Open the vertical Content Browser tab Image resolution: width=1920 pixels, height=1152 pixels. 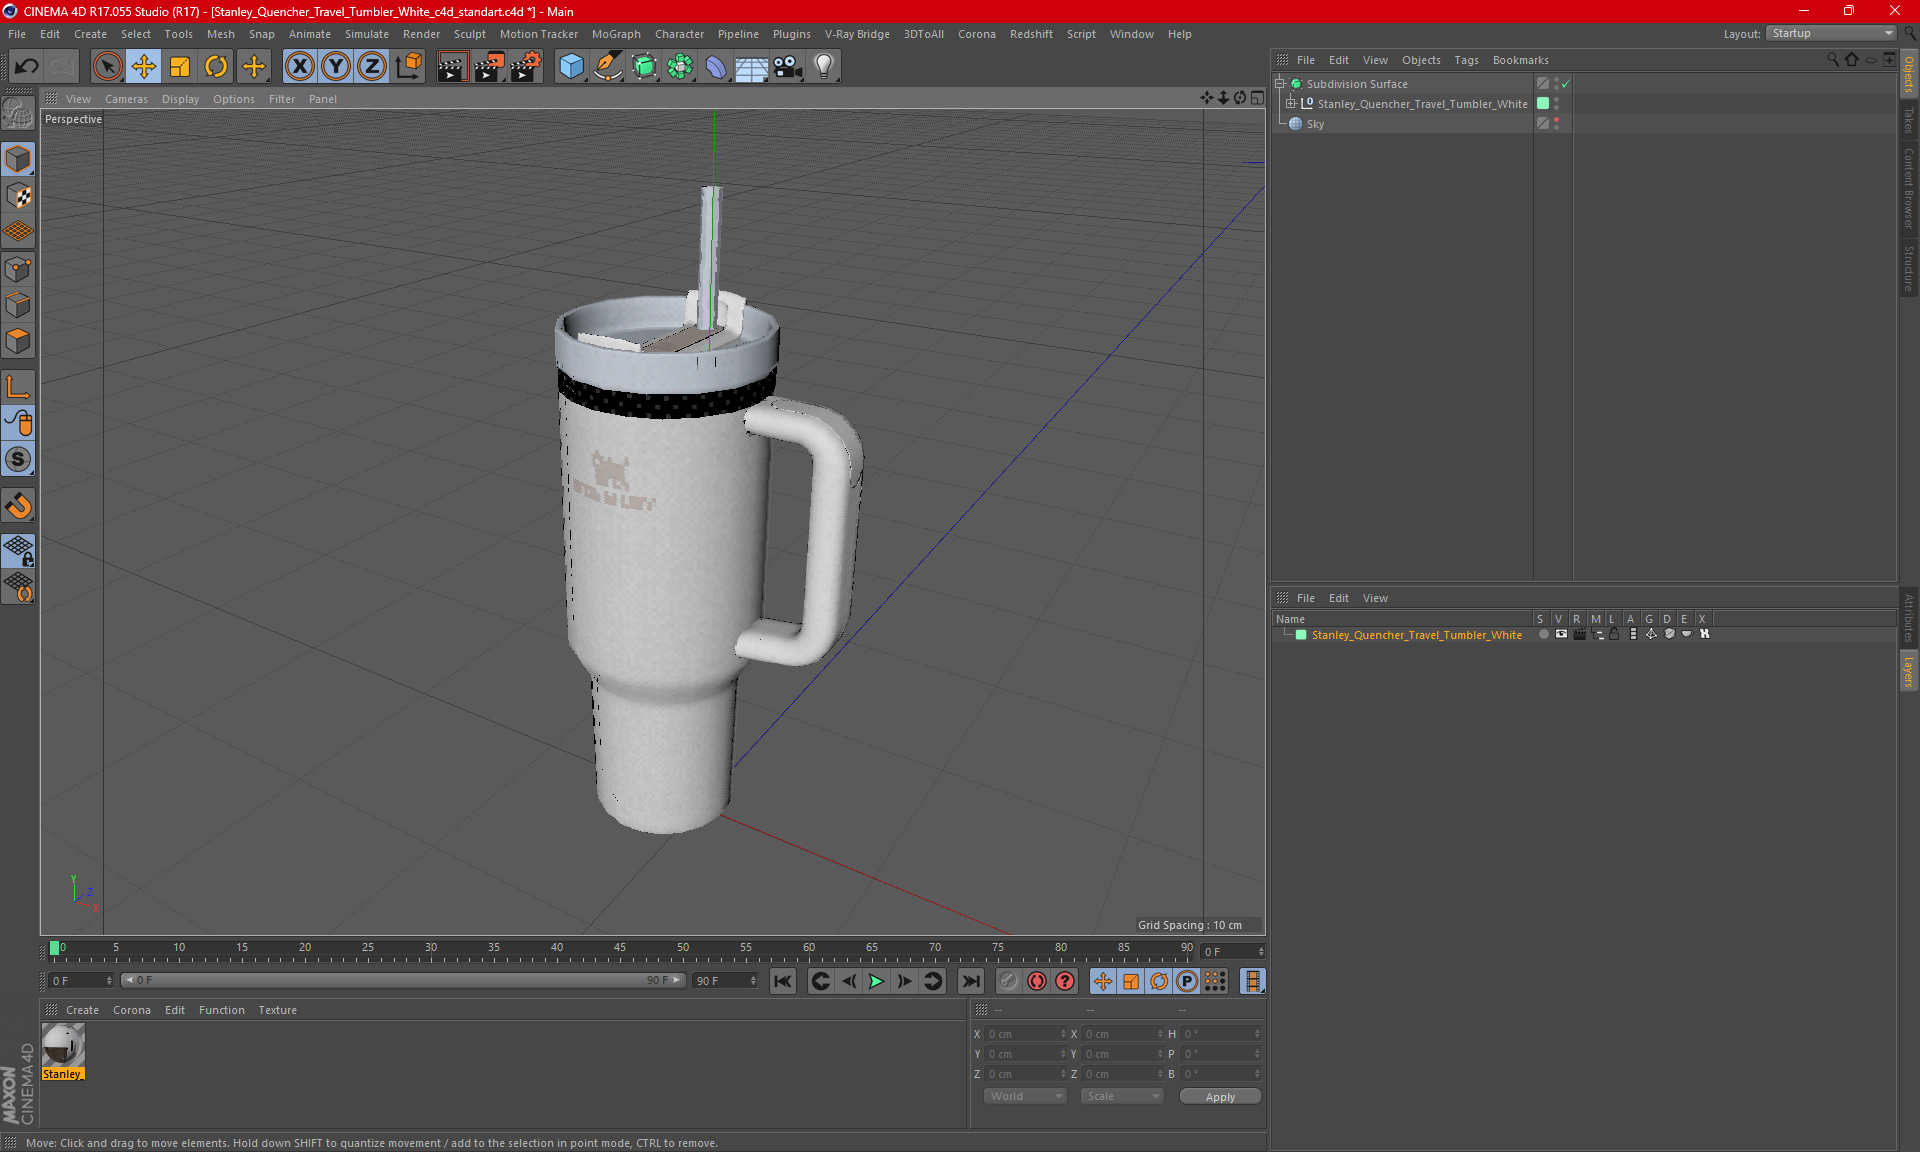[1909, 188]
